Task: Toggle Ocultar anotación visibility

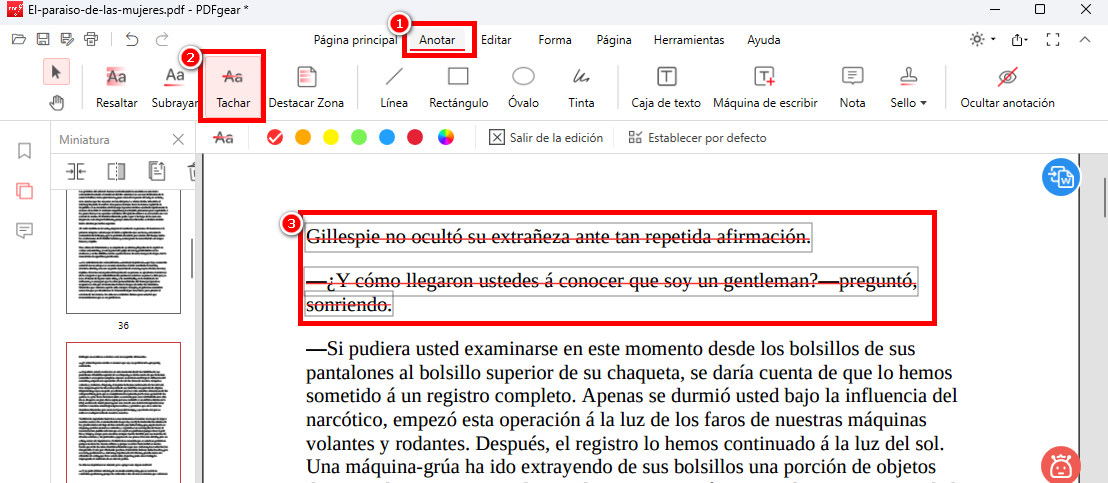Action: pyautogui.click(x=1007, y=87)
